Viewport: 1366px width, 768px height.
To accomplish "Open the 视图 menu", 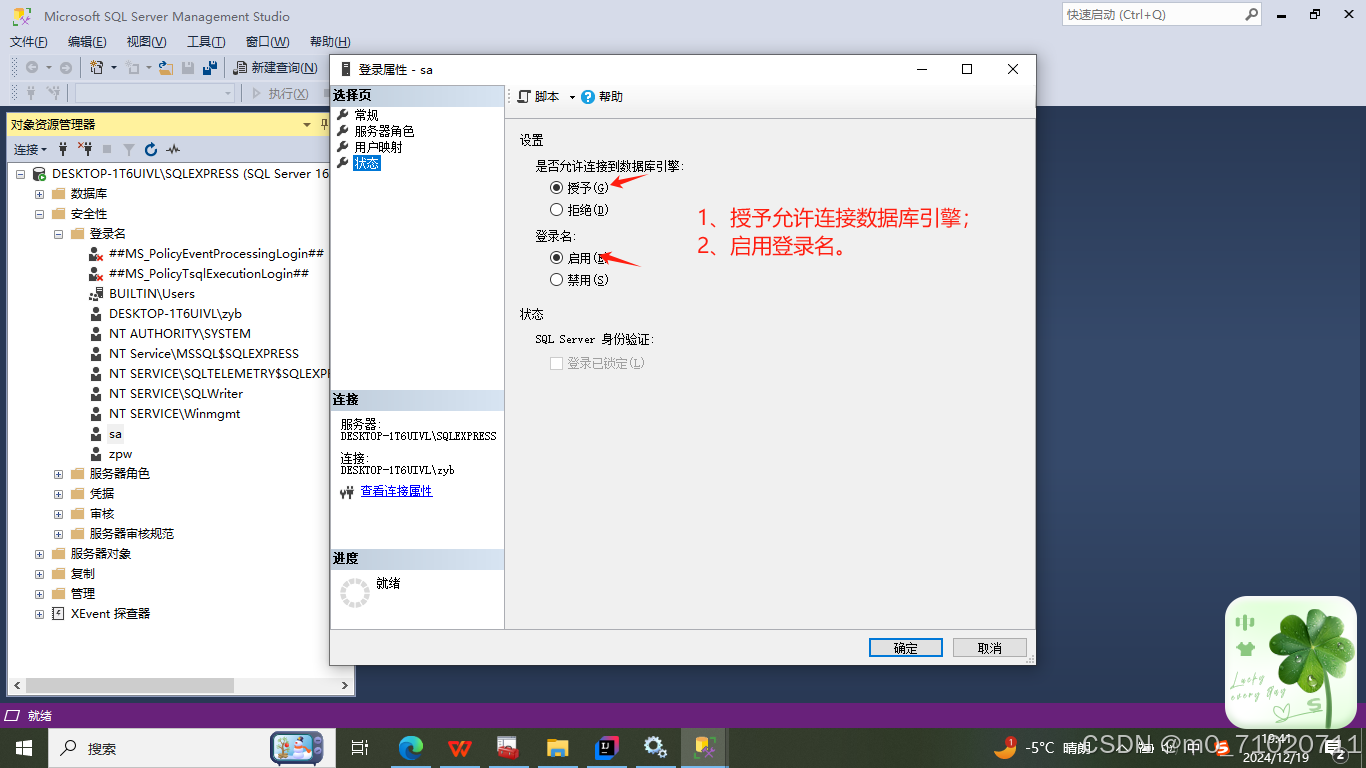I will [146, 42].
